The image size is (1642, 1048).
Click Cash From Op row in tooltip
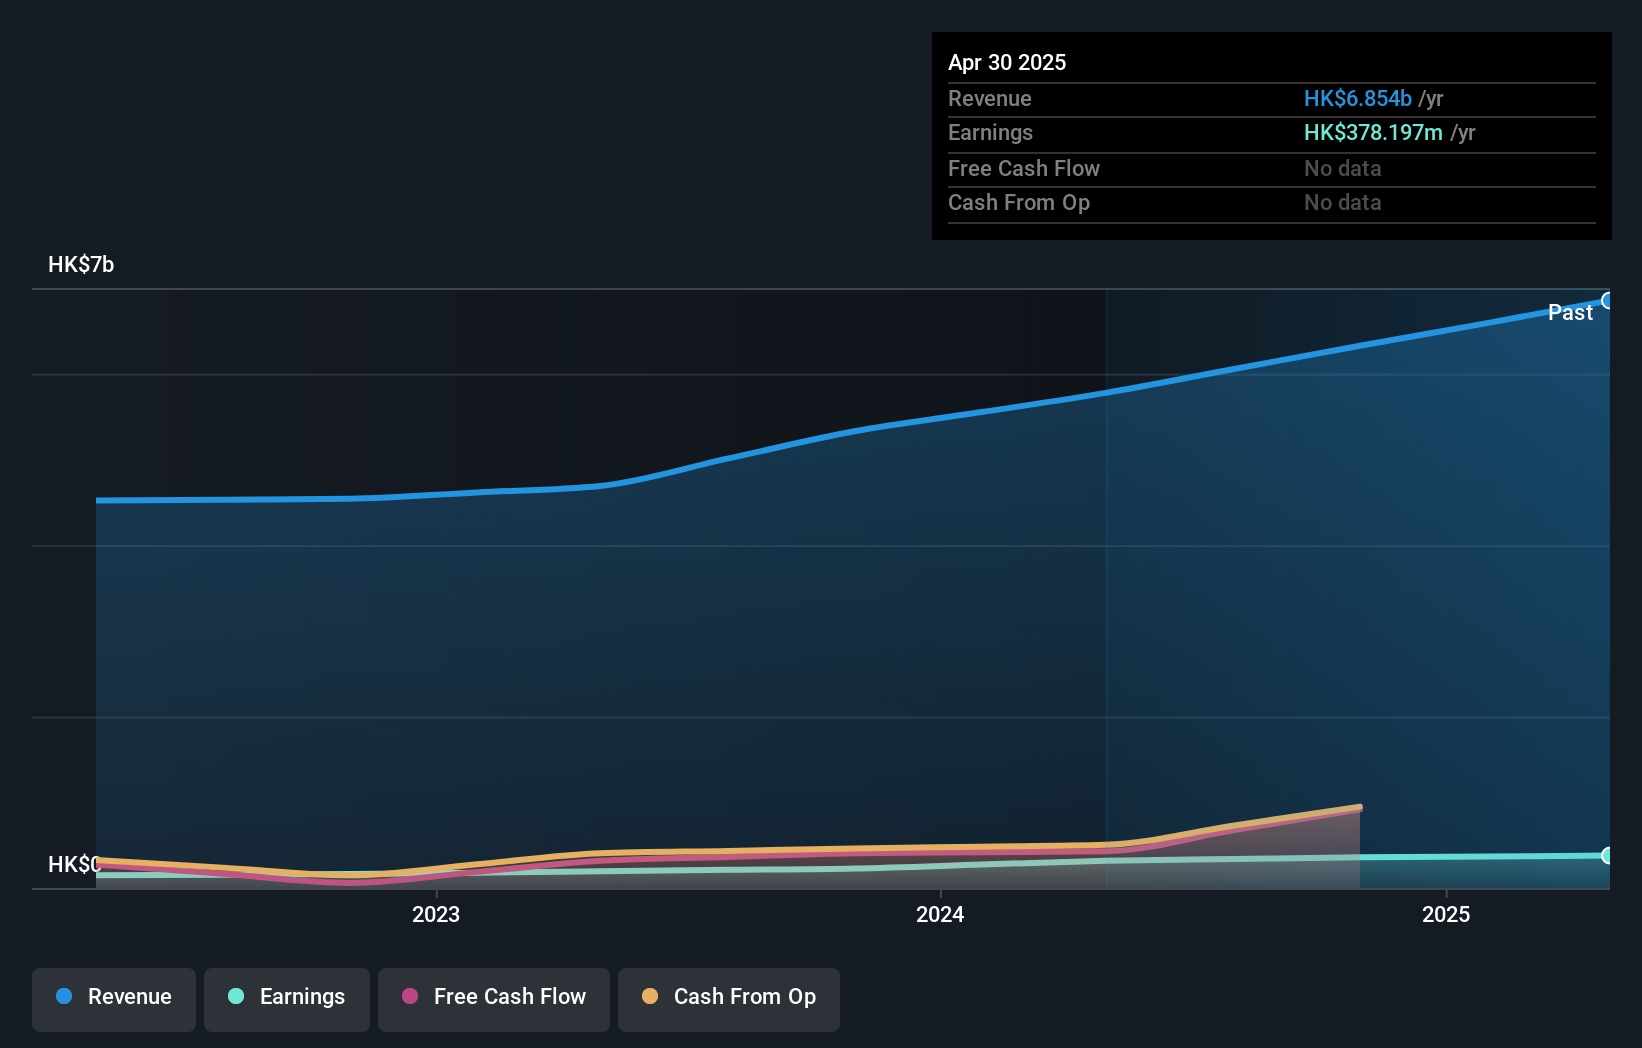[x=1271, y=203]
